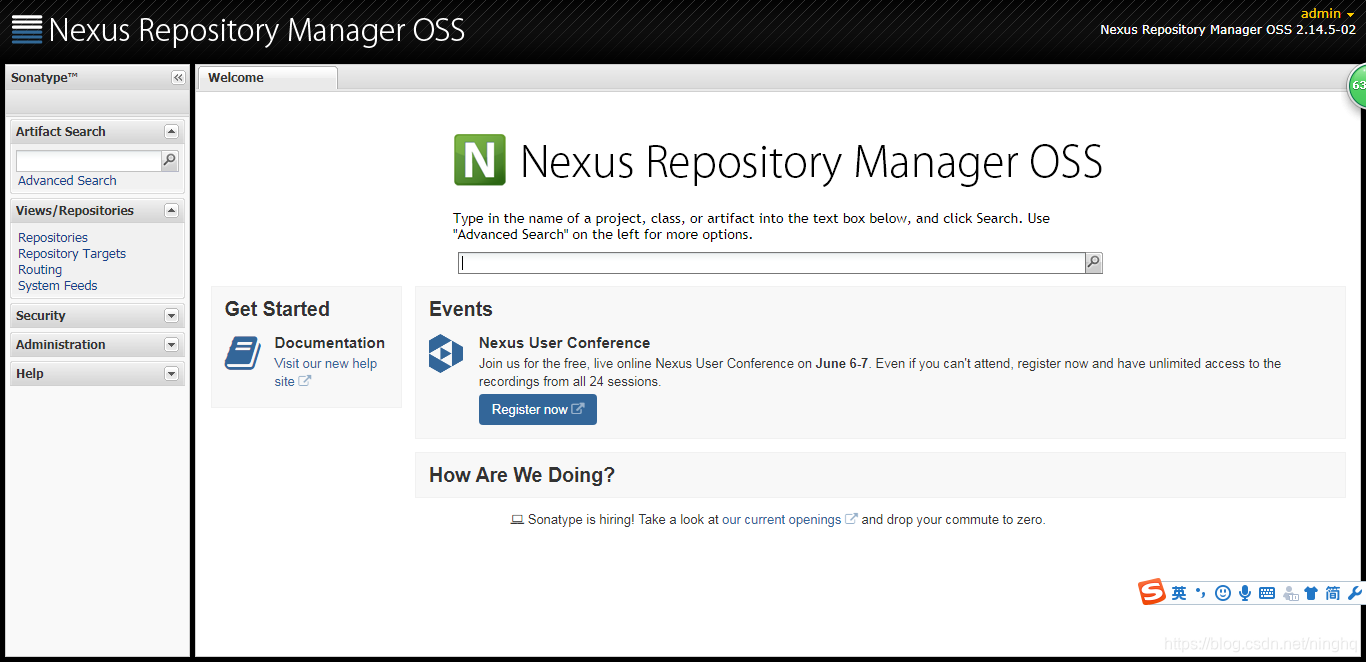1366x662 pixels.
Task: Open Repository Targets view
Action: [72, 254]
